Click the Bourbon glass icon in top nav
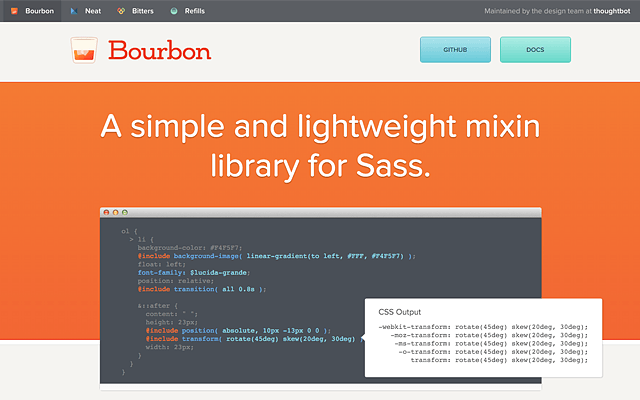The height and width of the screenshot is (400, 640). tap(14, 11)
